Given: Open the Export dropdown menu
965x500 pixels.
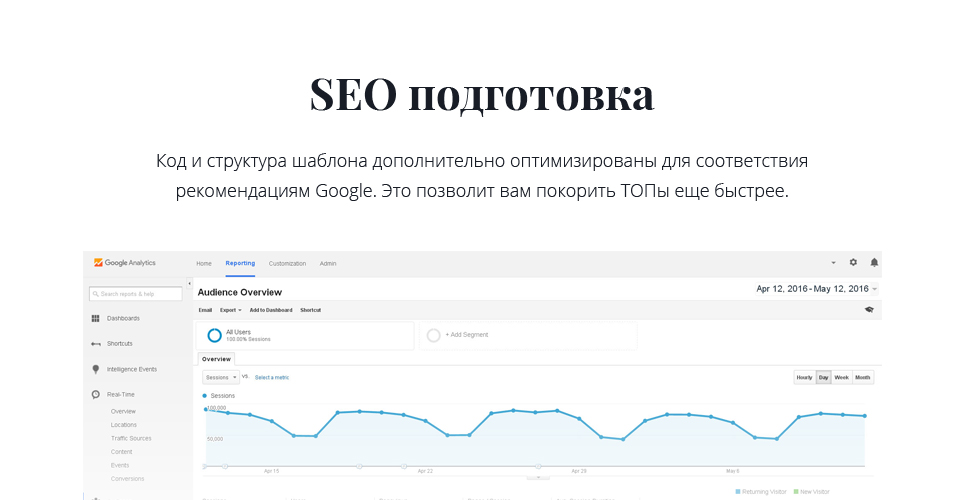Looking at the screenshot, I should tap(231, 310).
